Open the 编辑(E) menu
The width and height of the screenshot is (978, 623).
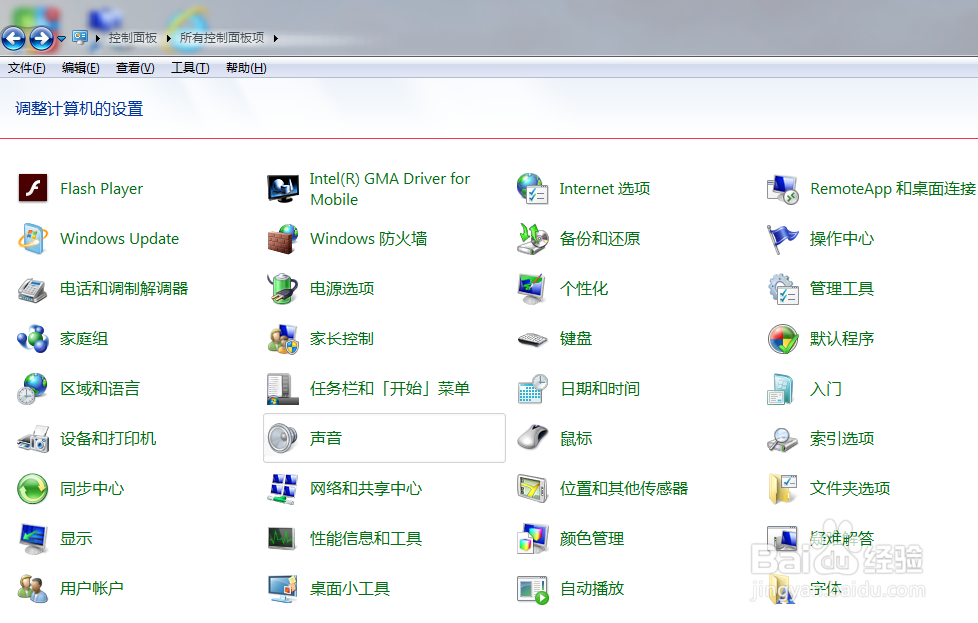[80, 68]
